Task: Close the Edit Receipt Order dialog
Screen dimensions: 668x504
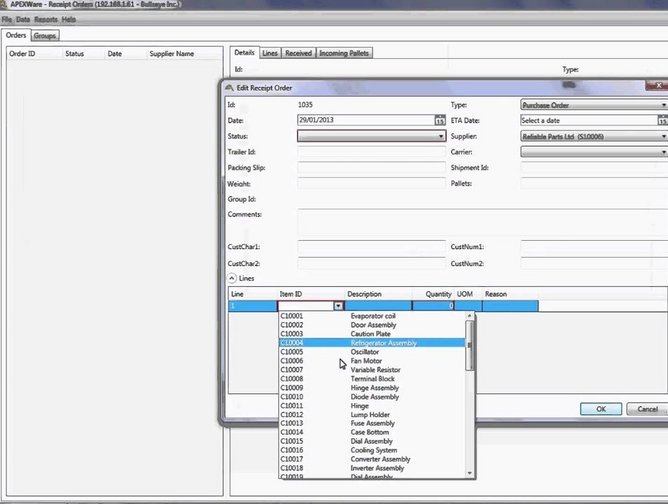Action: pos(658,86)
